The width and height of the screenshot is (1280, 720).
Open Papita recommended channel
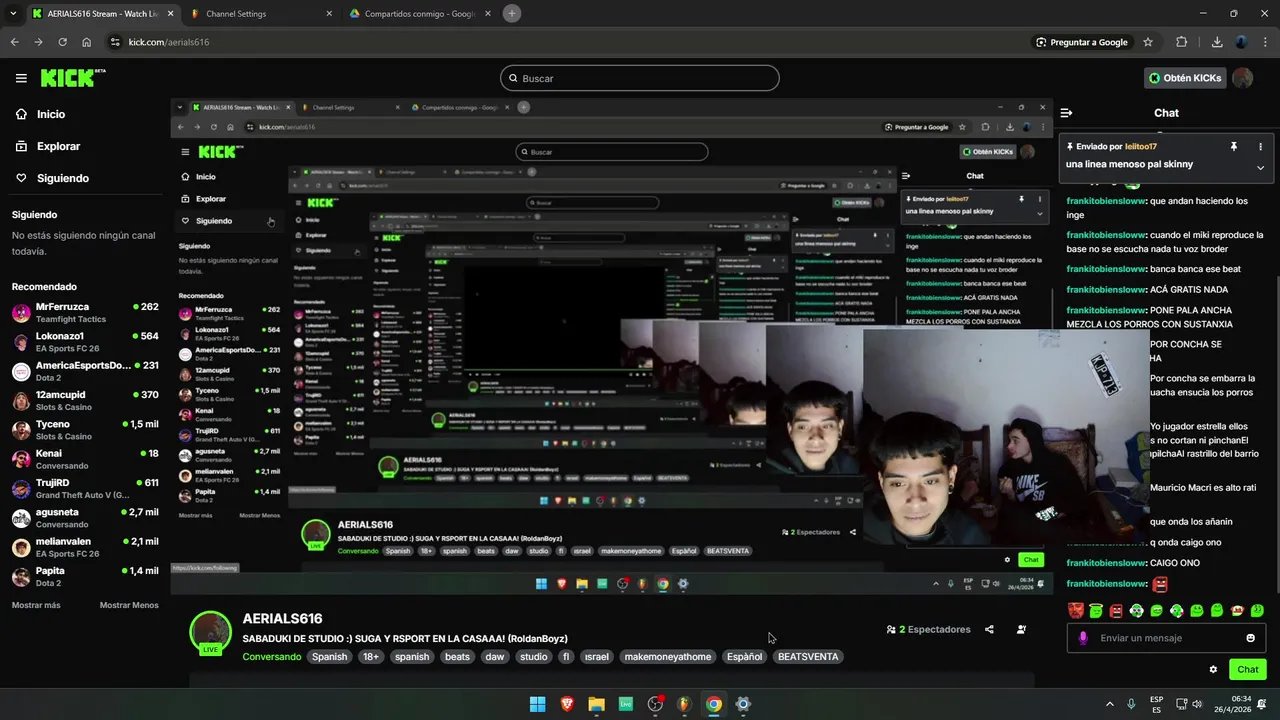click(x=85, y=576)
